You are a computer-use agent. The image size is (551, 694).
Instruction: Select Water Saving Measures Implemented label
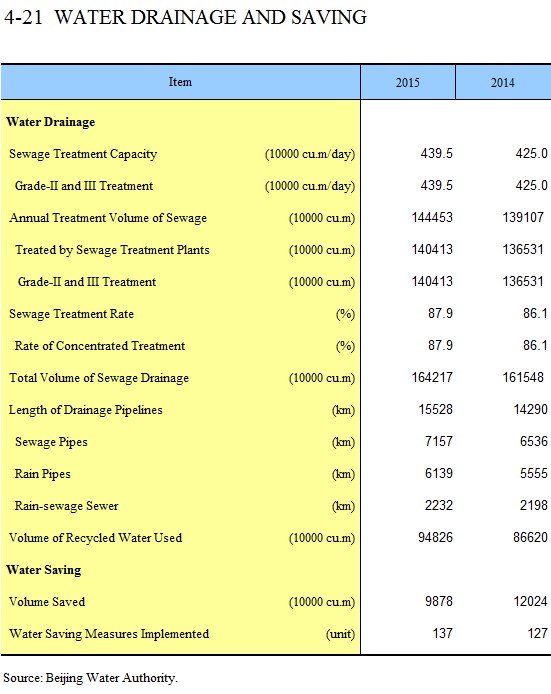click(x=109, y=634)
